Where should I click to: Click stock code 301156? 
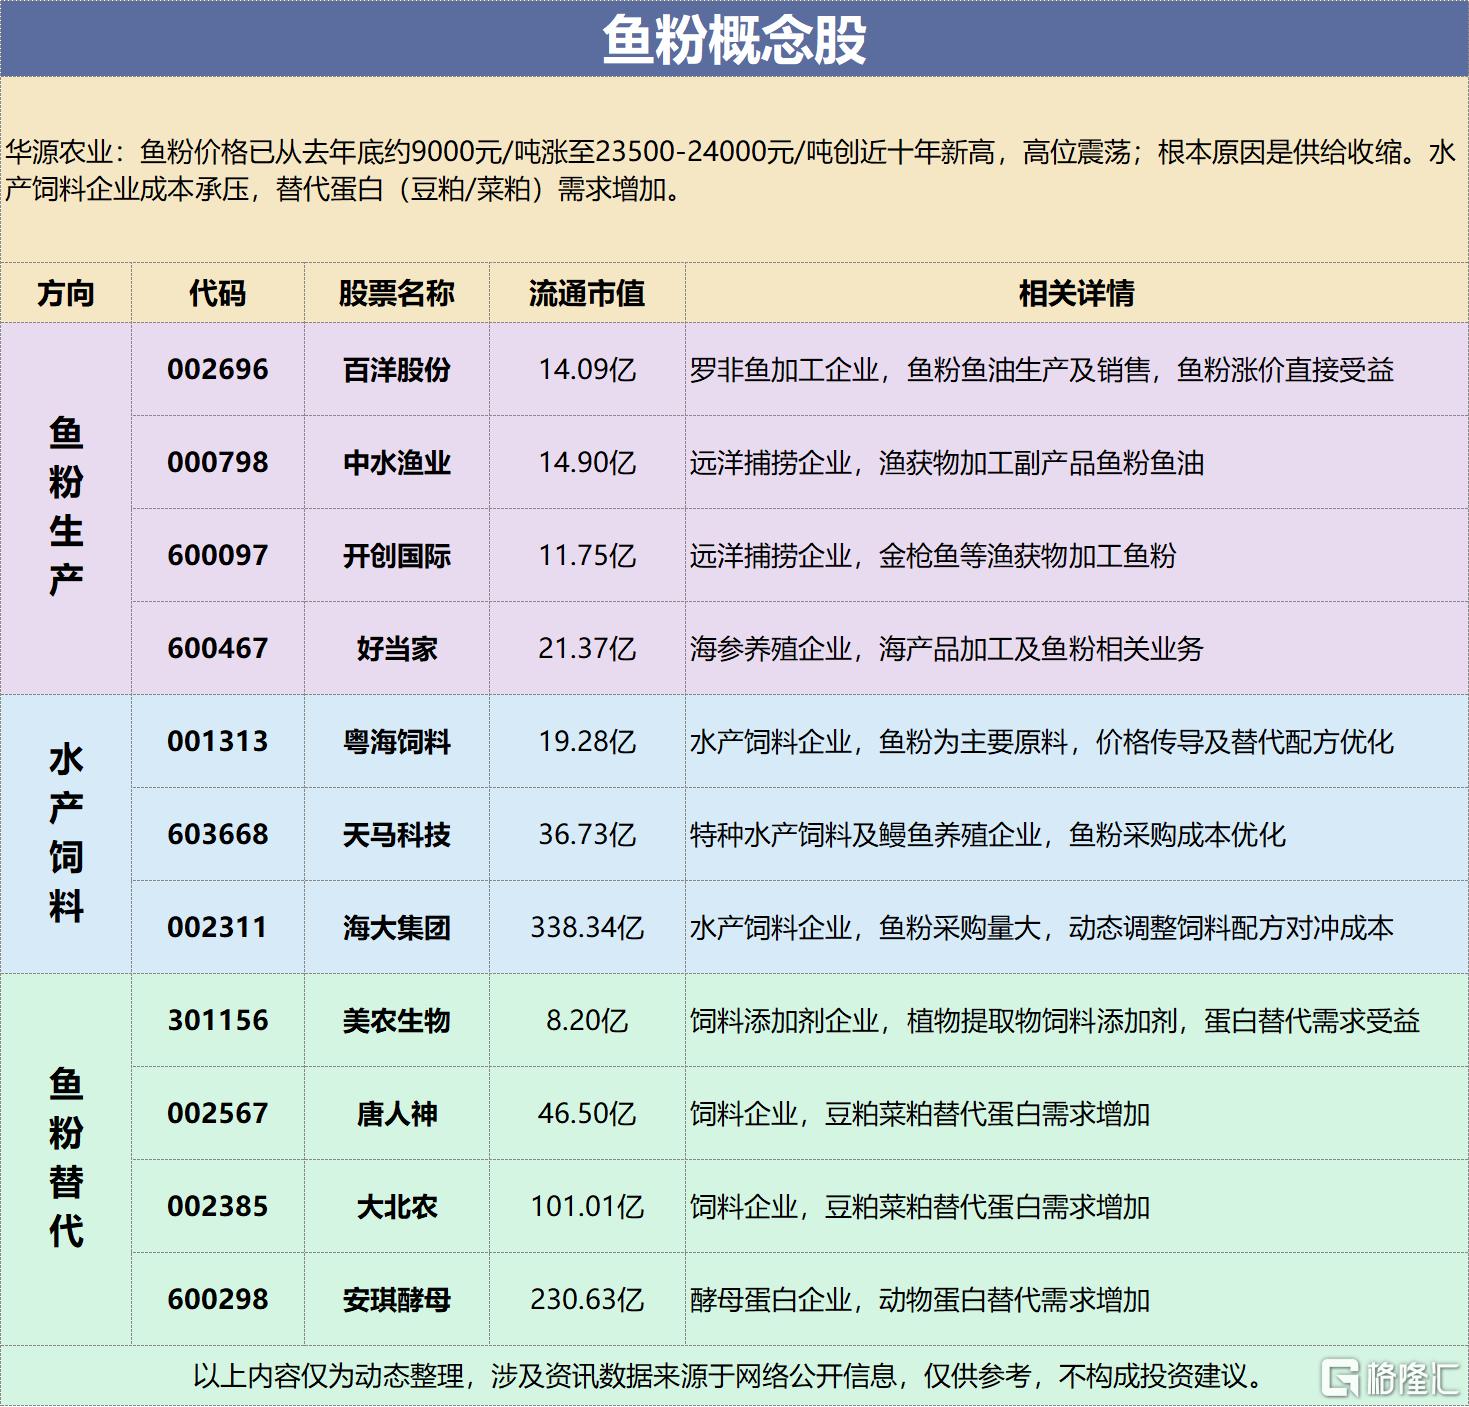point(218,1021)
